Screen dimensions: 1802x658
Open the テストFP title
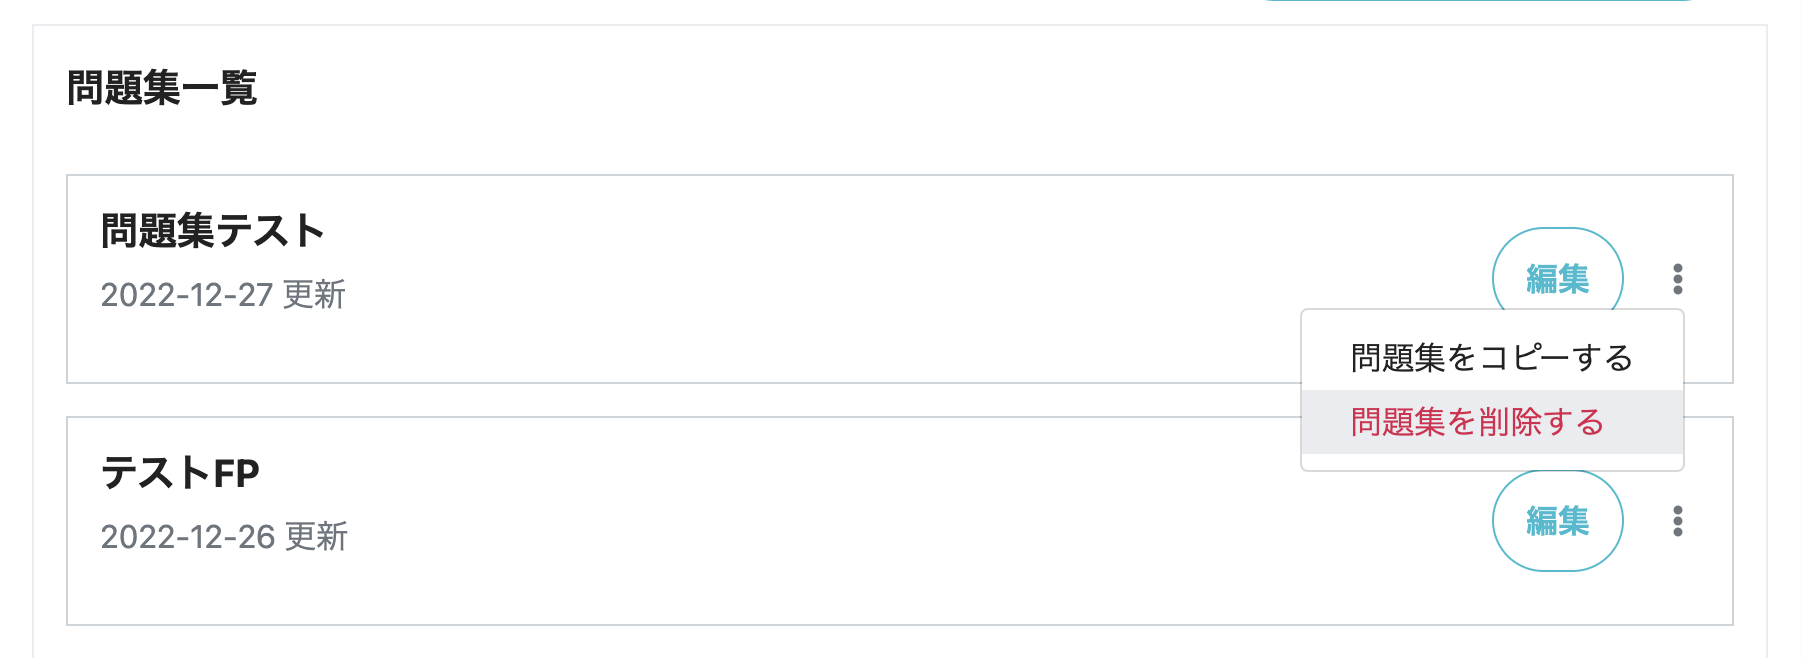(x=180, y=473)
